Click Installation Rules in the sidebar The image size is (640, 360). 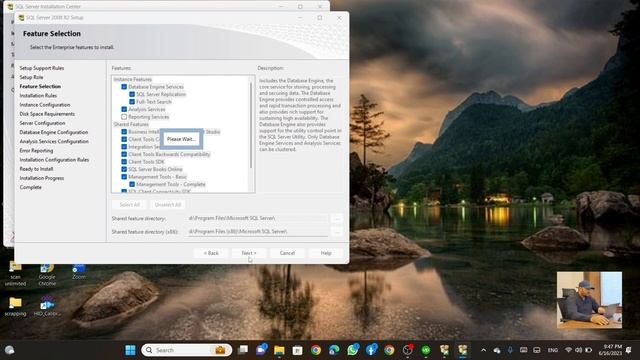coord(38,96)
